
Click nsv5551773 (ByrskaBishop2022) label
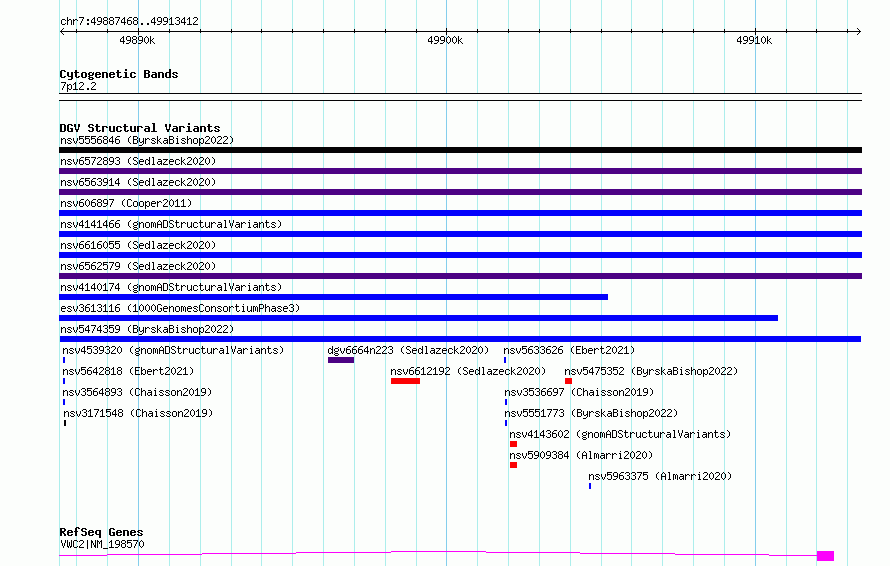coord(591,413)
